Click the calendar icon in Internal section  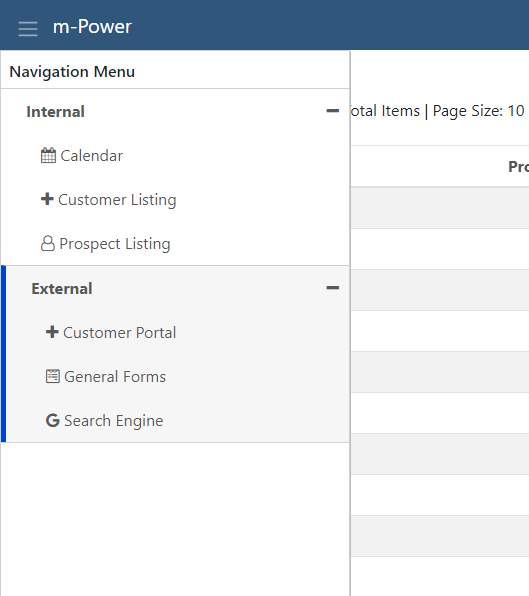(x=48, y=155)
